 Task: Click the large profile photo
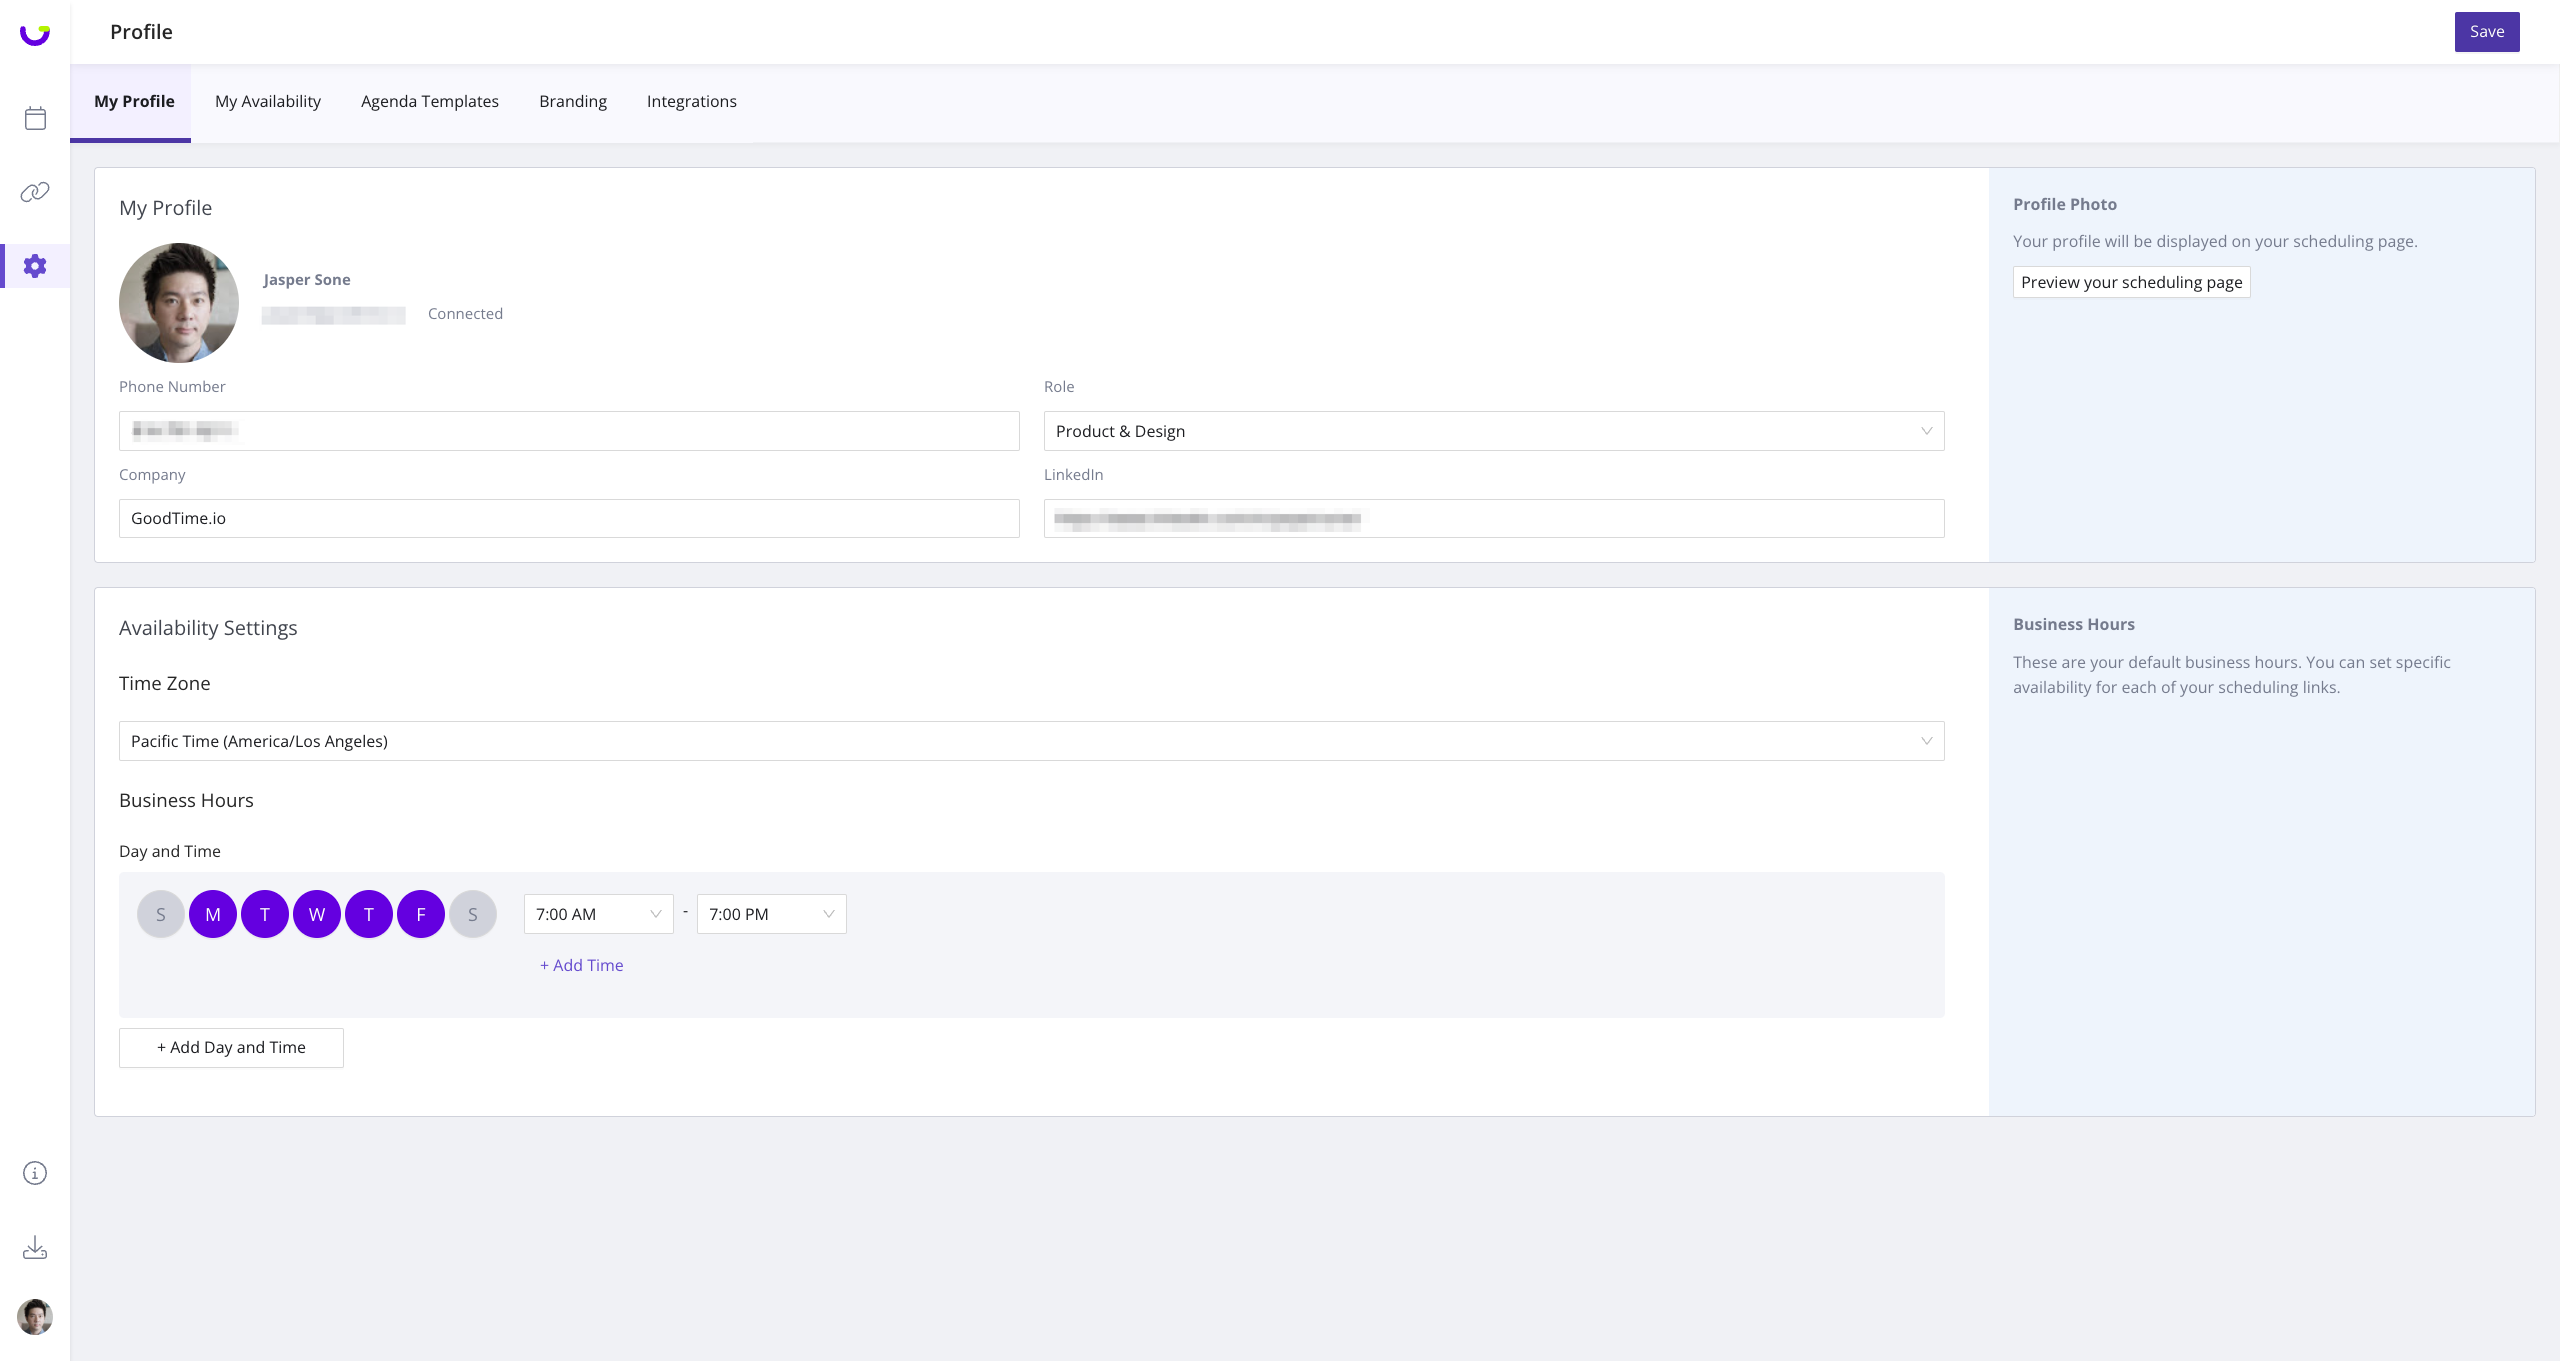(179, 303)
